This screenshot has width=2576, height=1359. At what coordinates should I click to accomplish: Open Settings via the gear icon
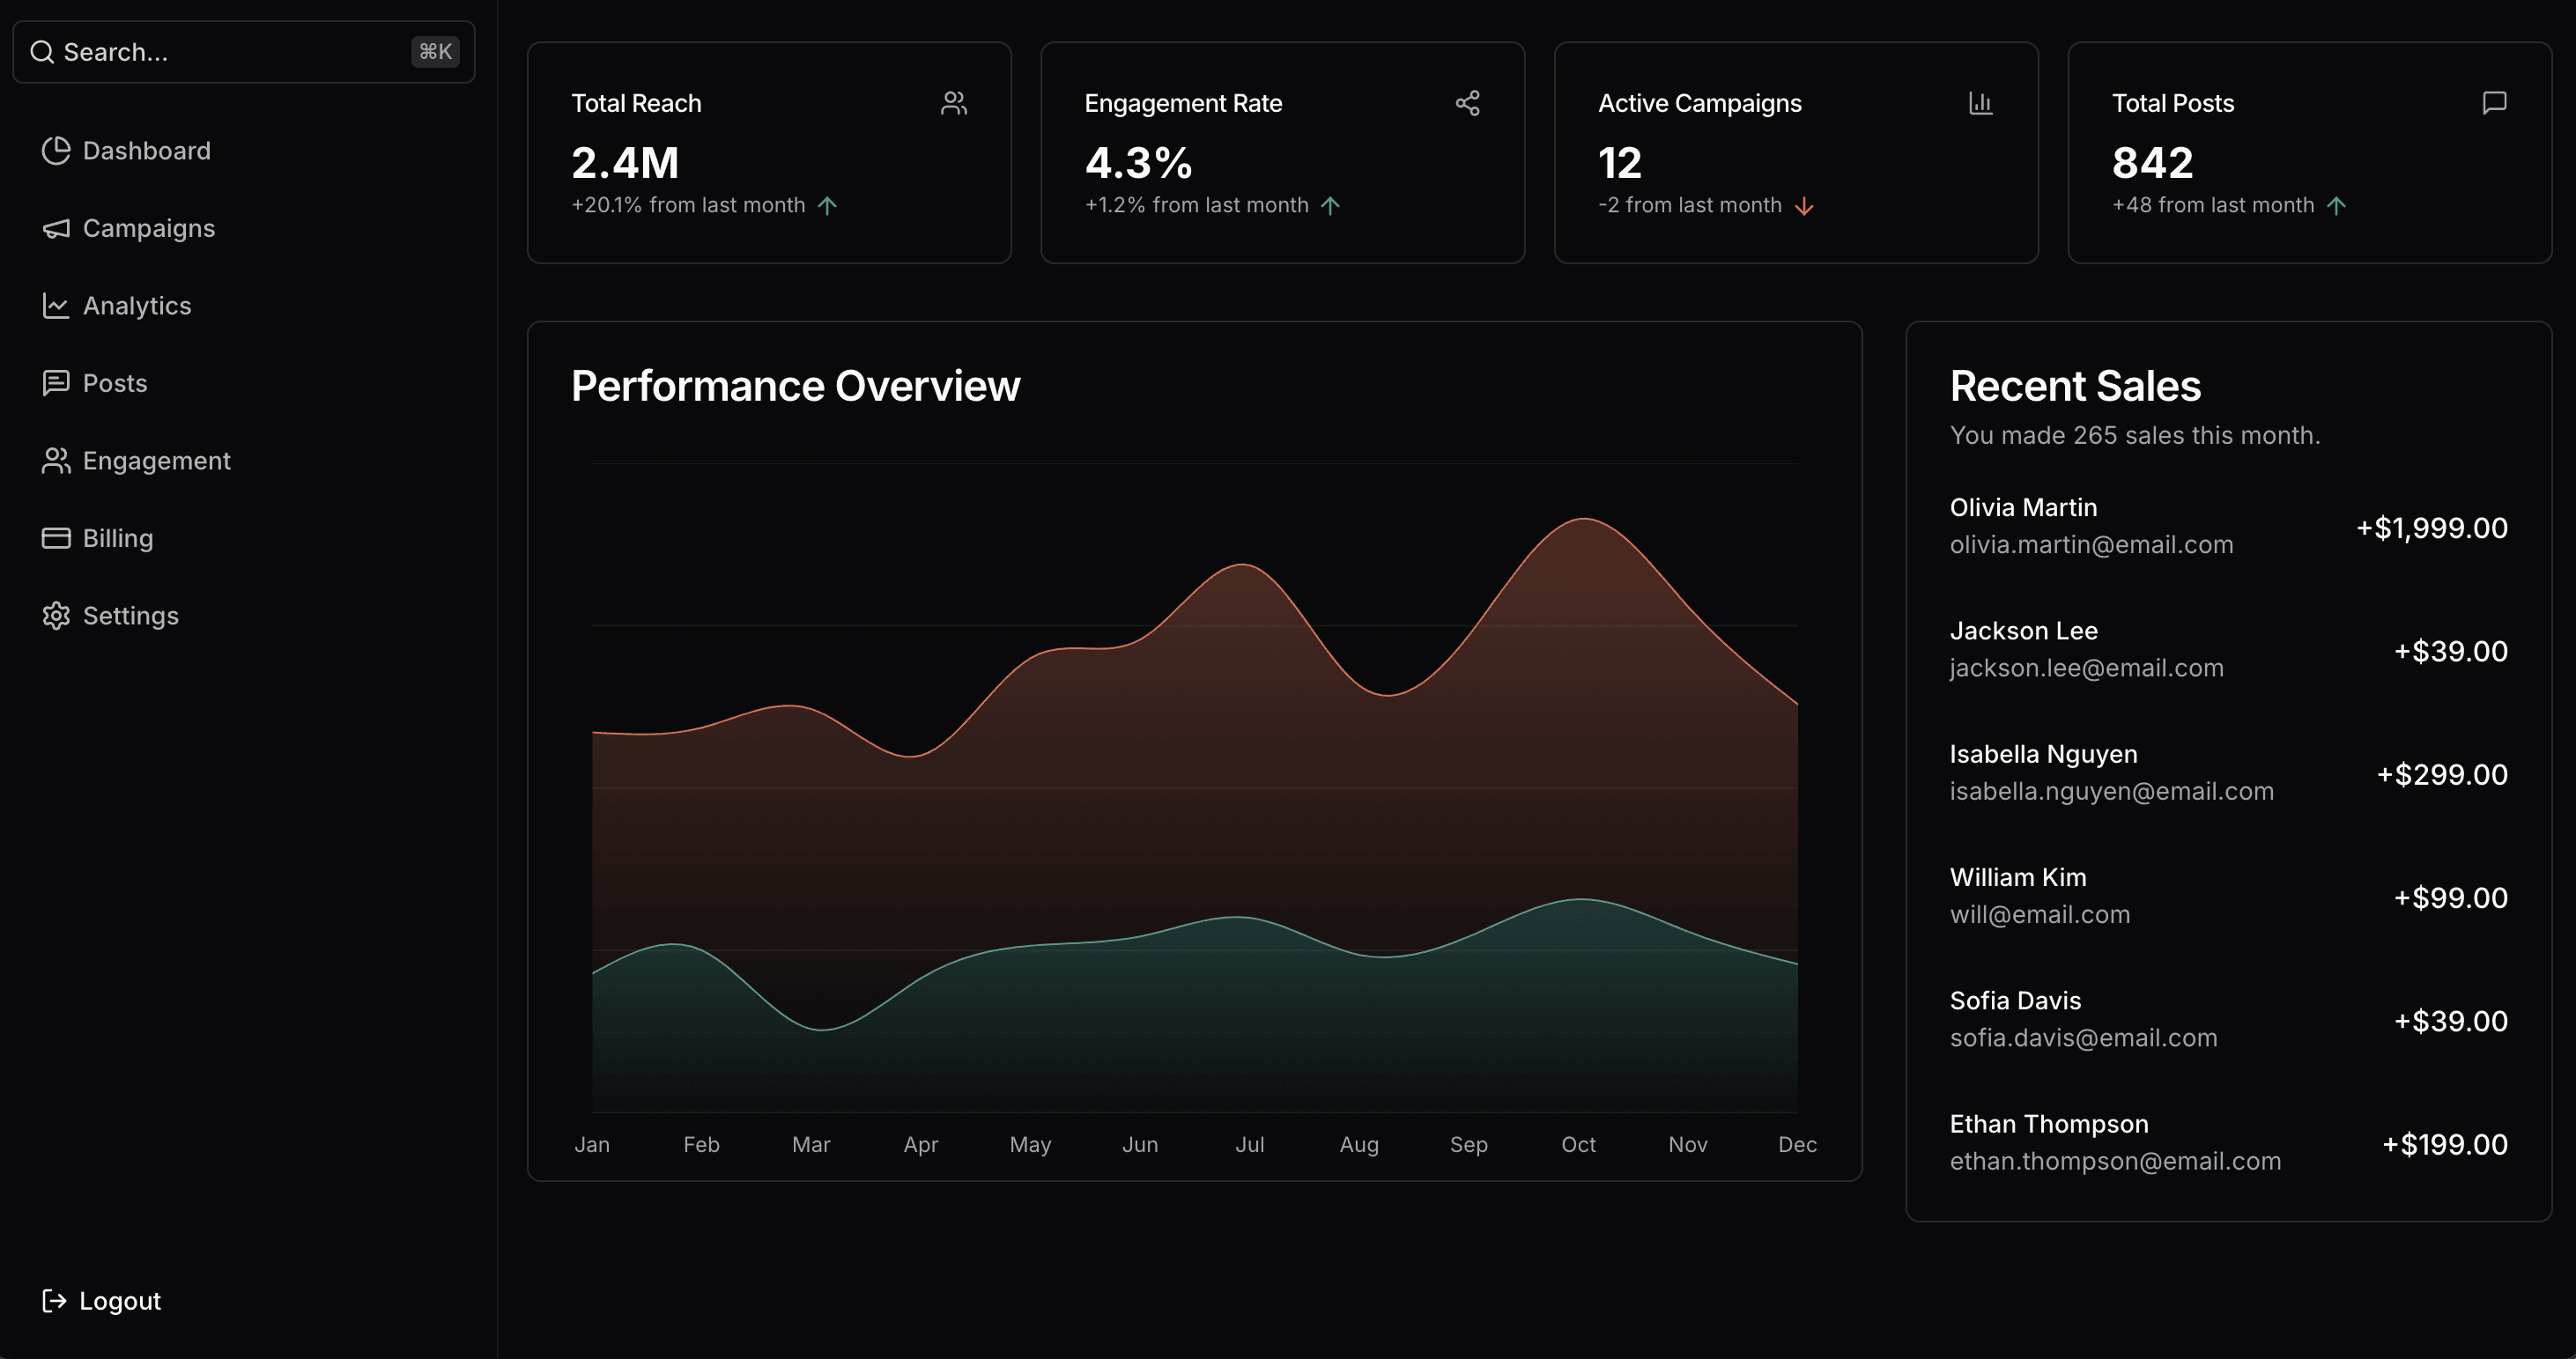coord(56,615)
